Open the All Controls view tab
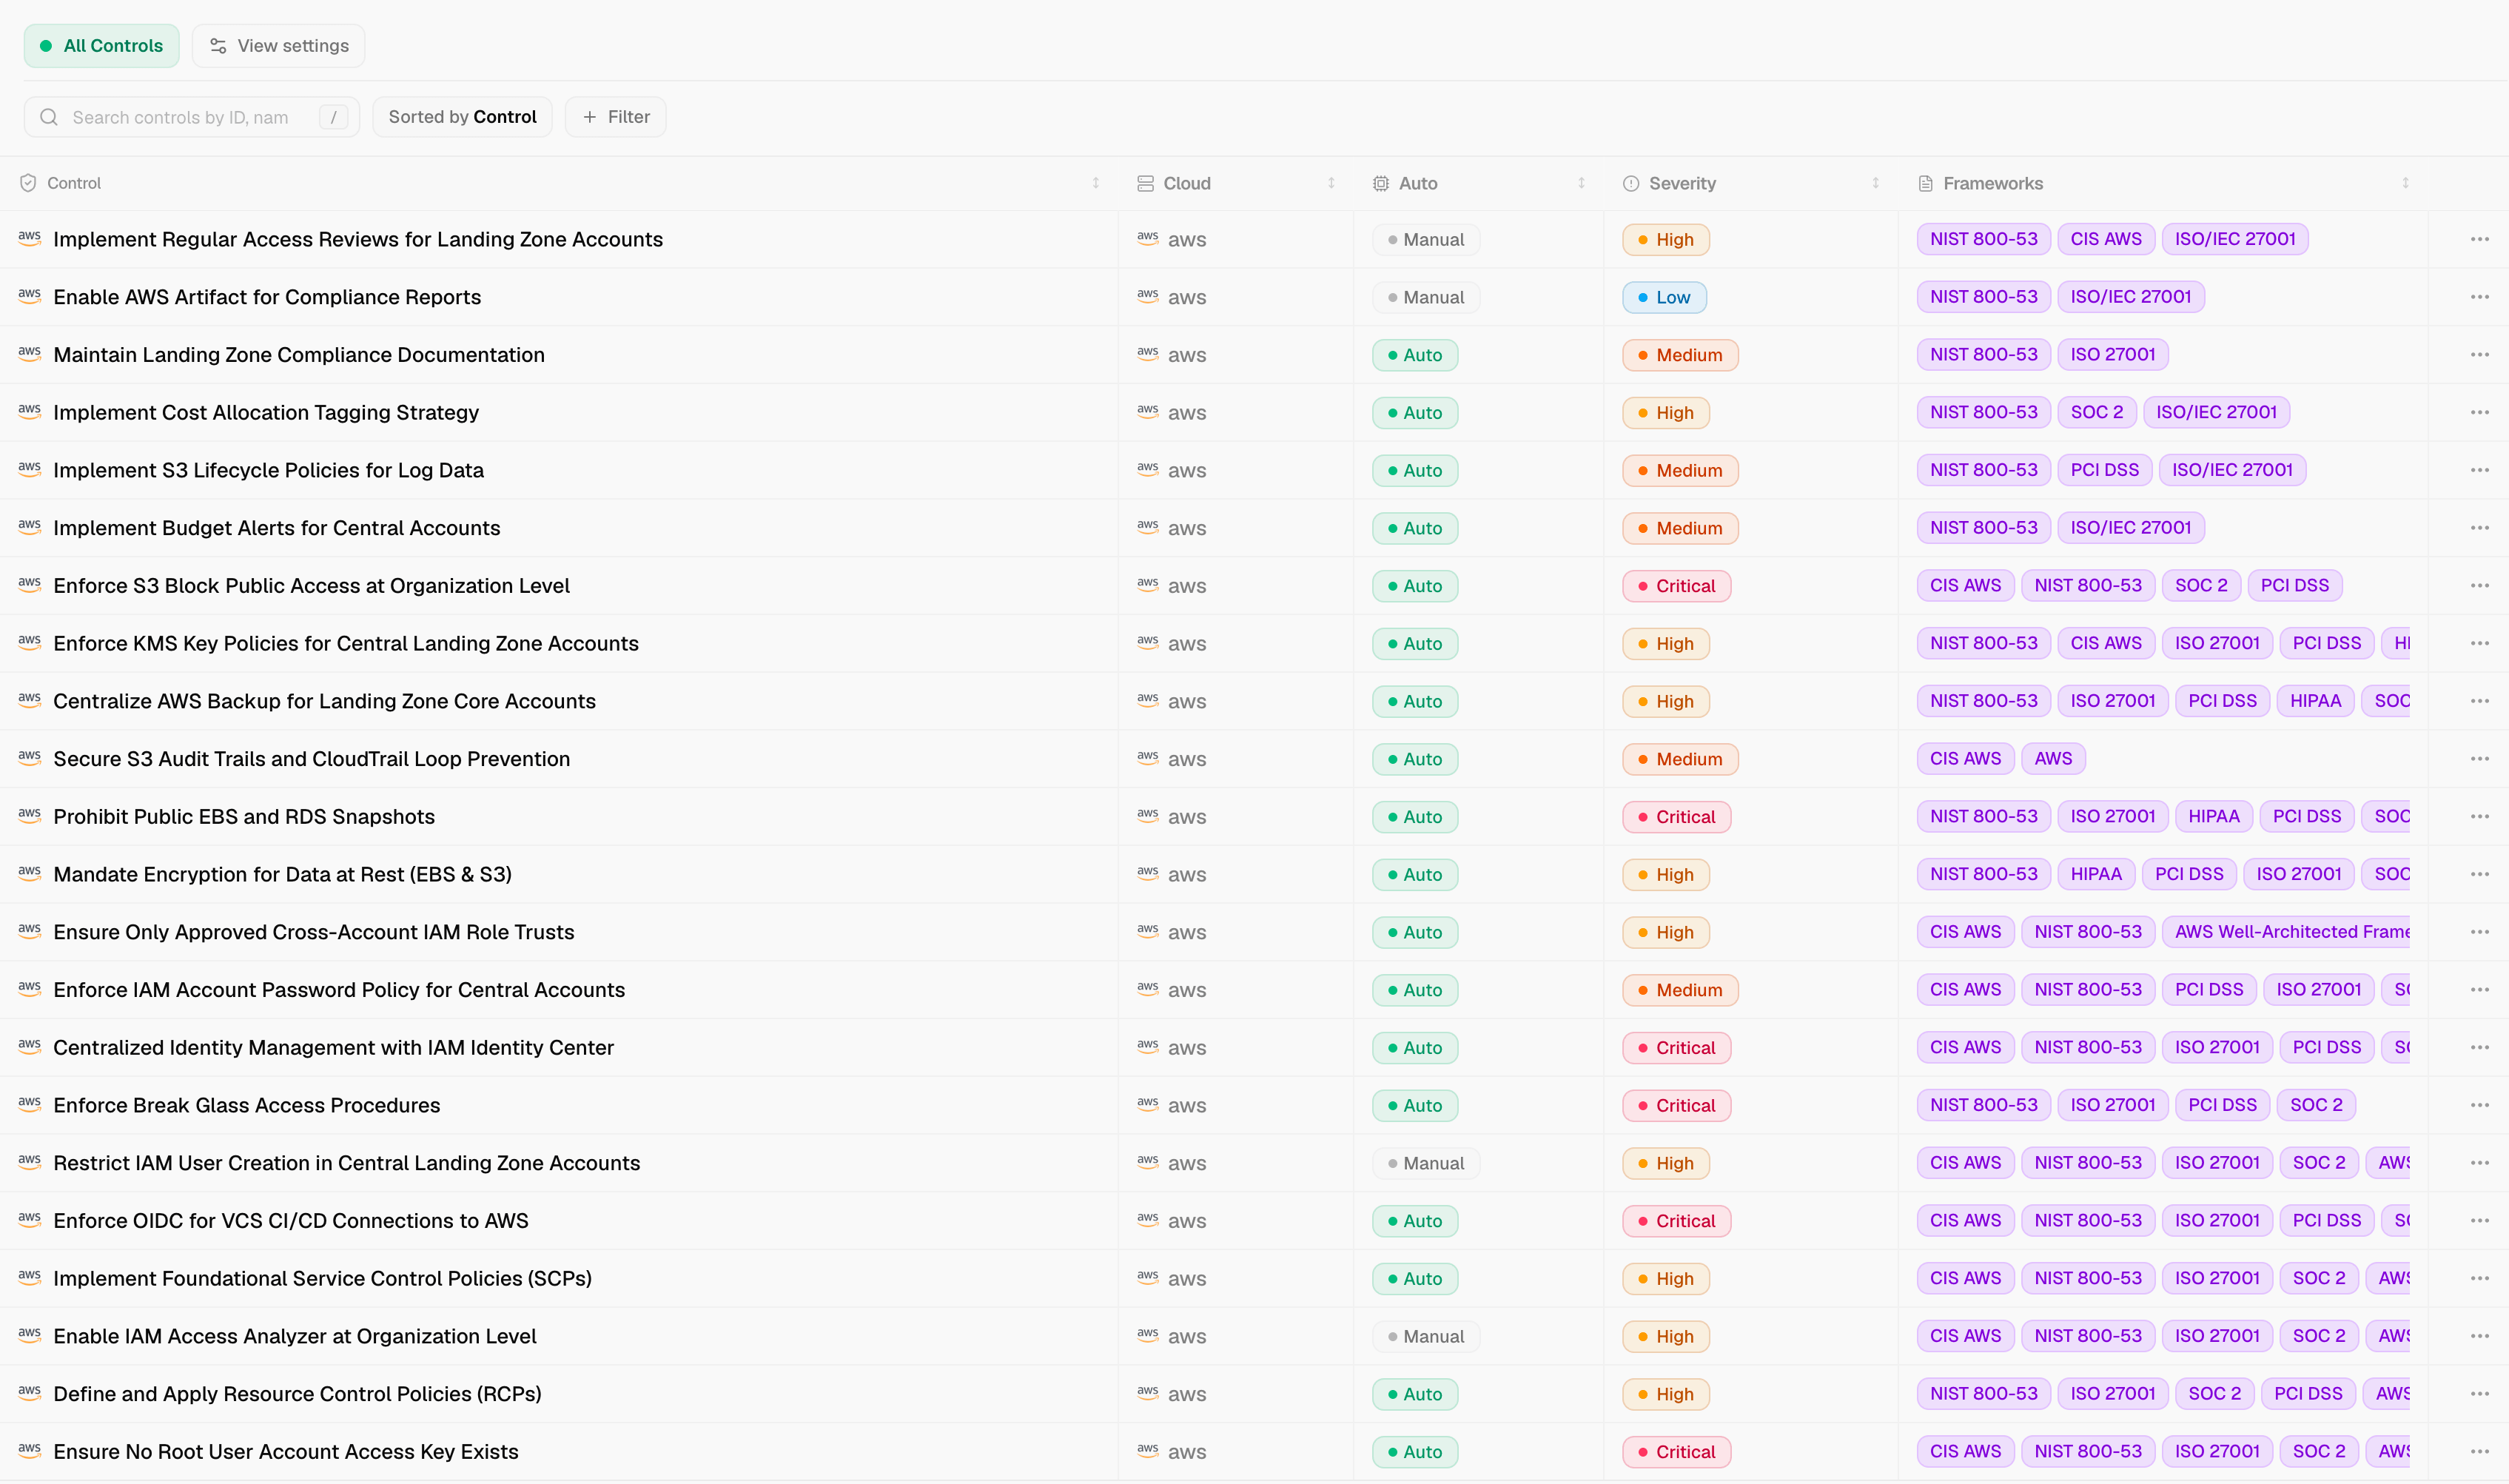 [x=101, y=46]
